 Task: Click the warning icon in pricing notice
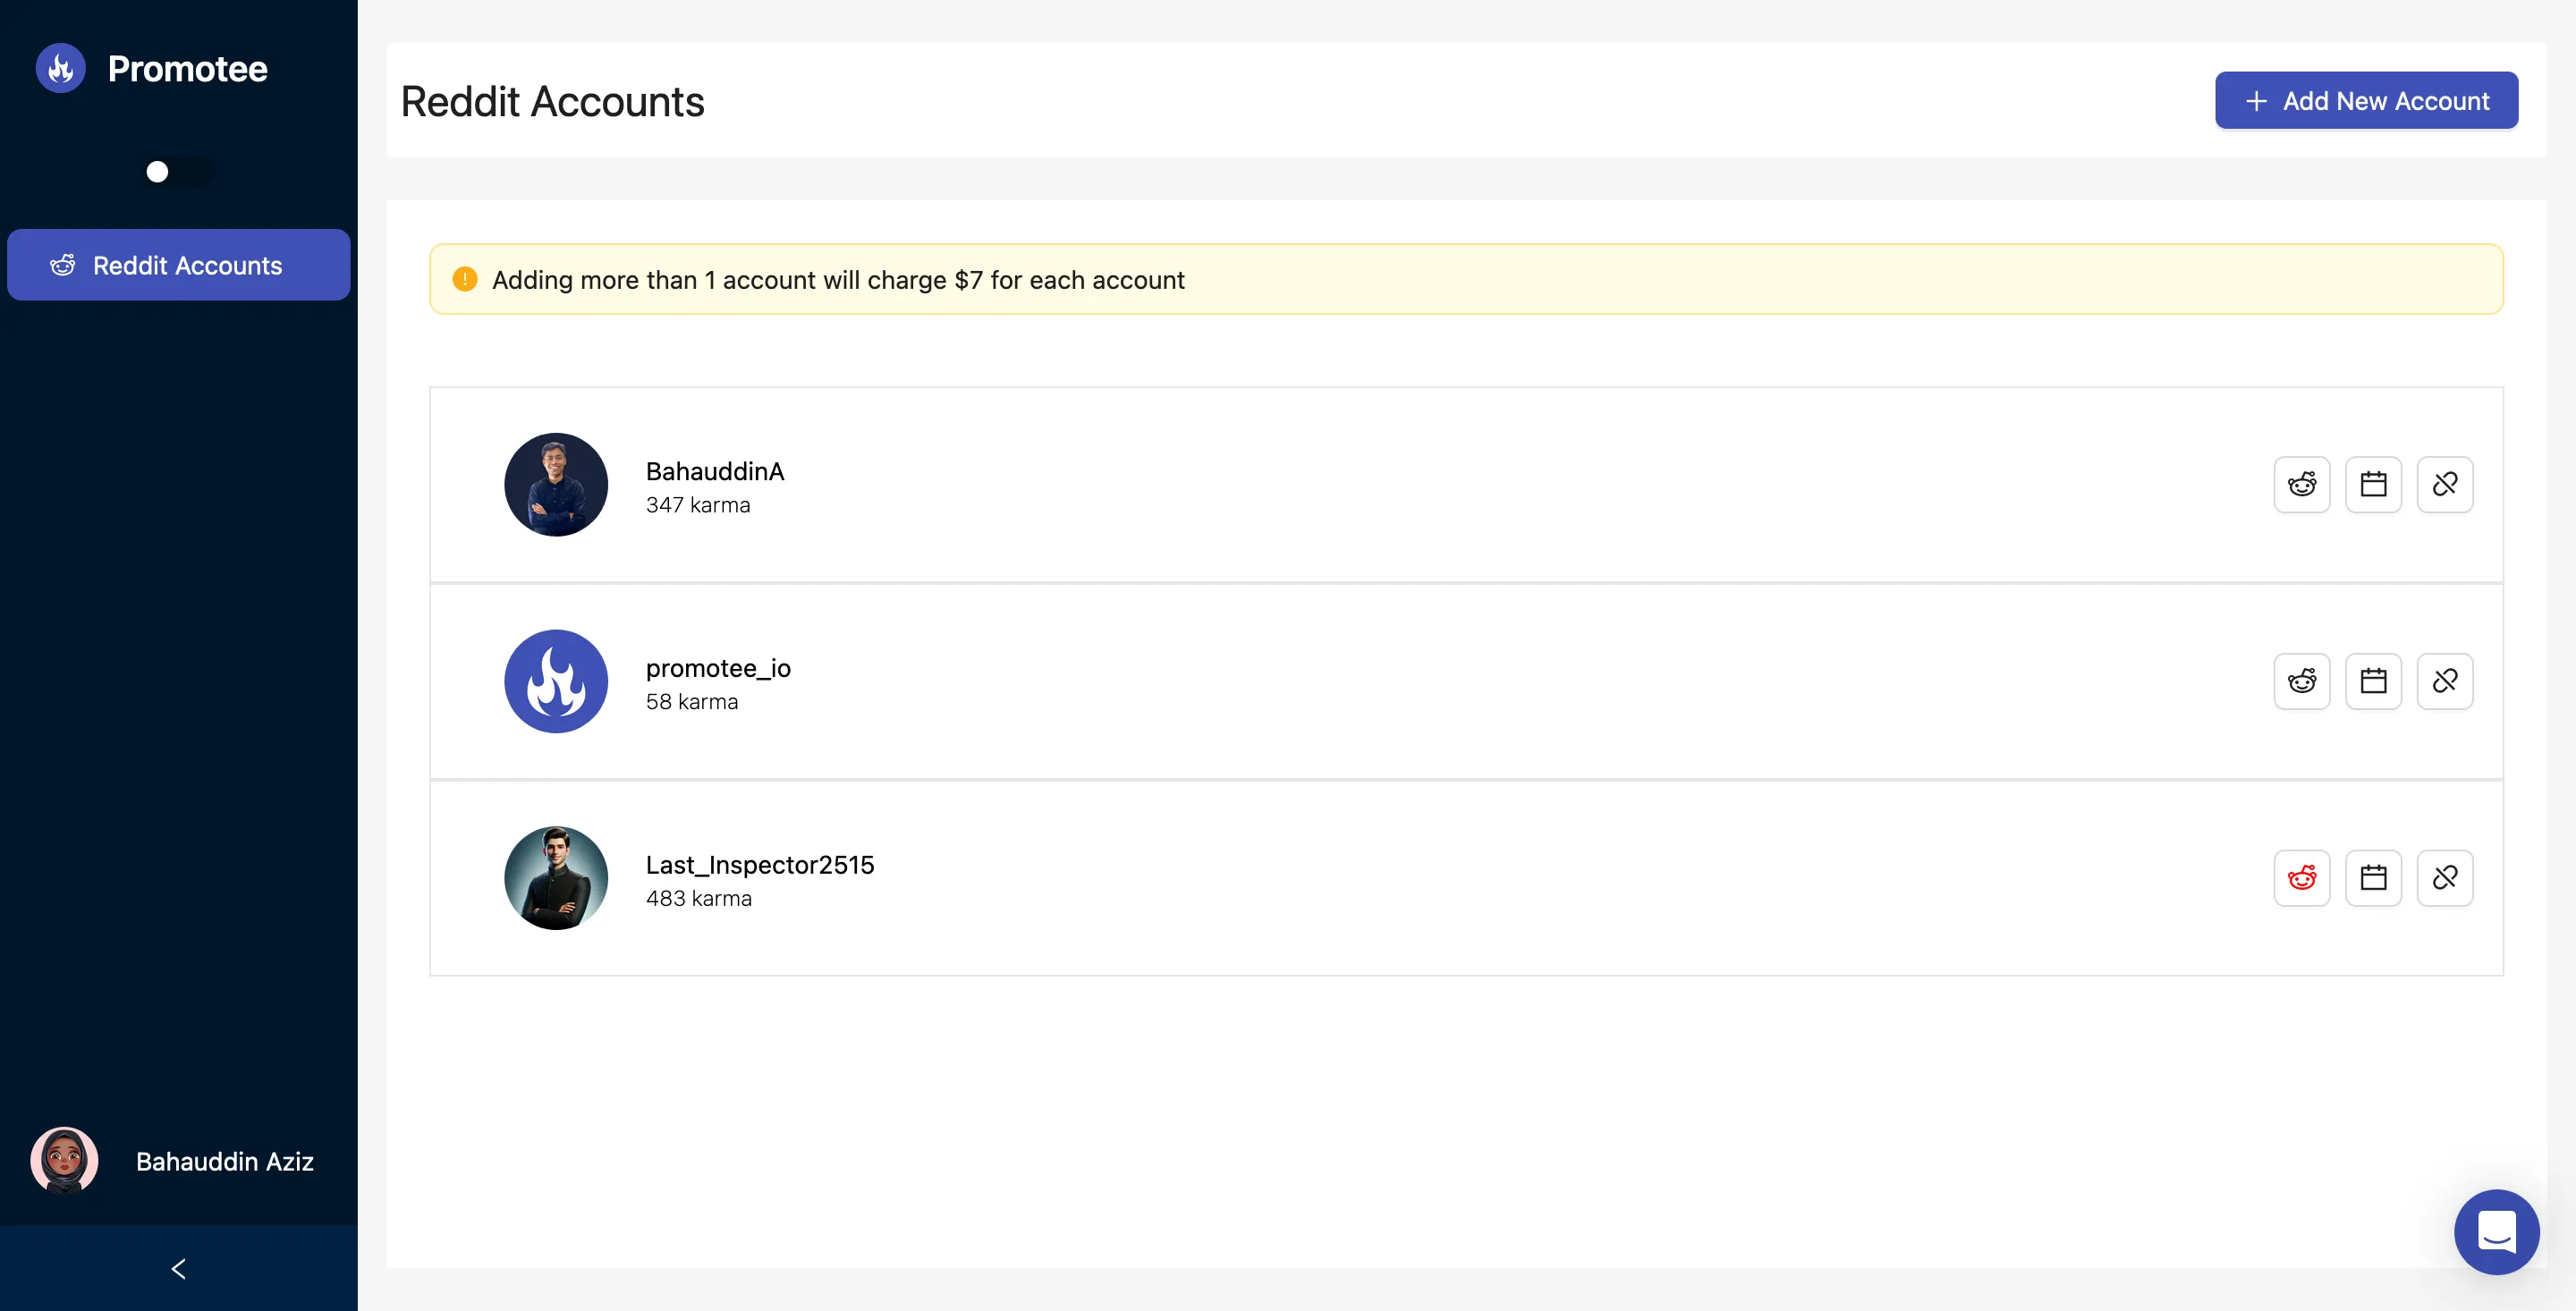(464, 279)
